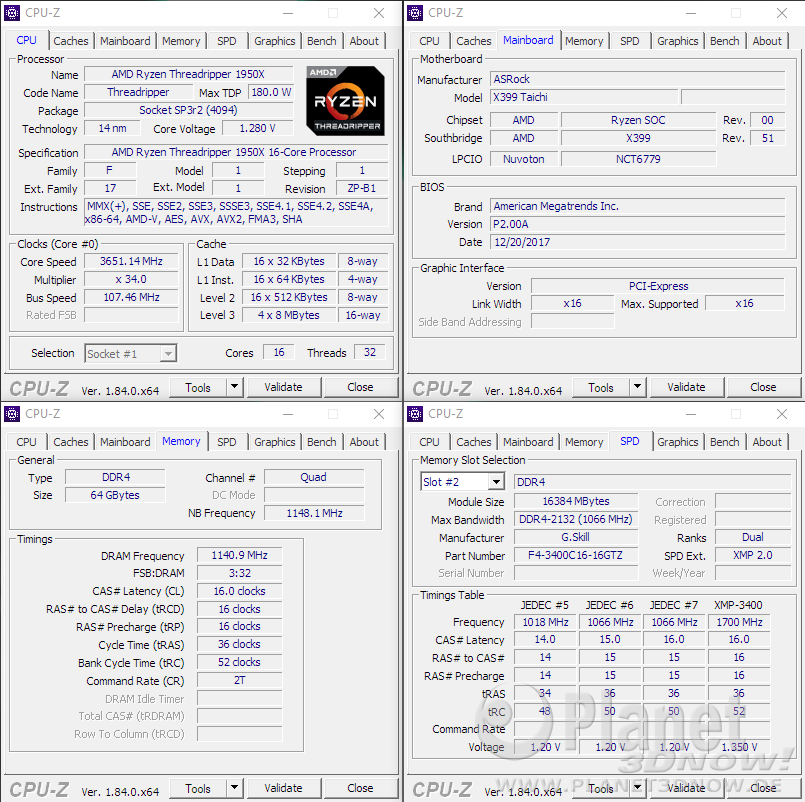Click the BIOS date 12/20/2017 field
The image size is (805, 802).
click(x=638, y=242)
